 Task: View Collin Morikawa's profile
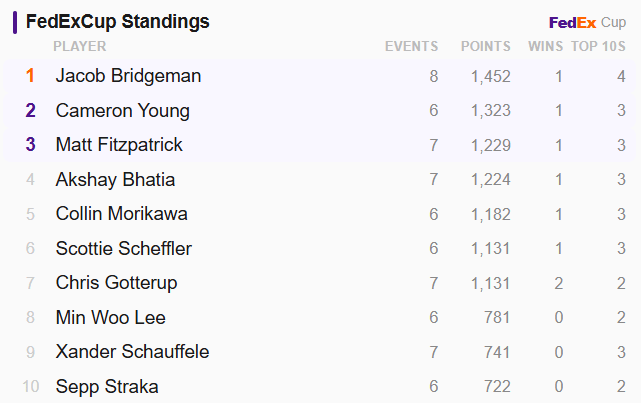[x=121, y=214]
